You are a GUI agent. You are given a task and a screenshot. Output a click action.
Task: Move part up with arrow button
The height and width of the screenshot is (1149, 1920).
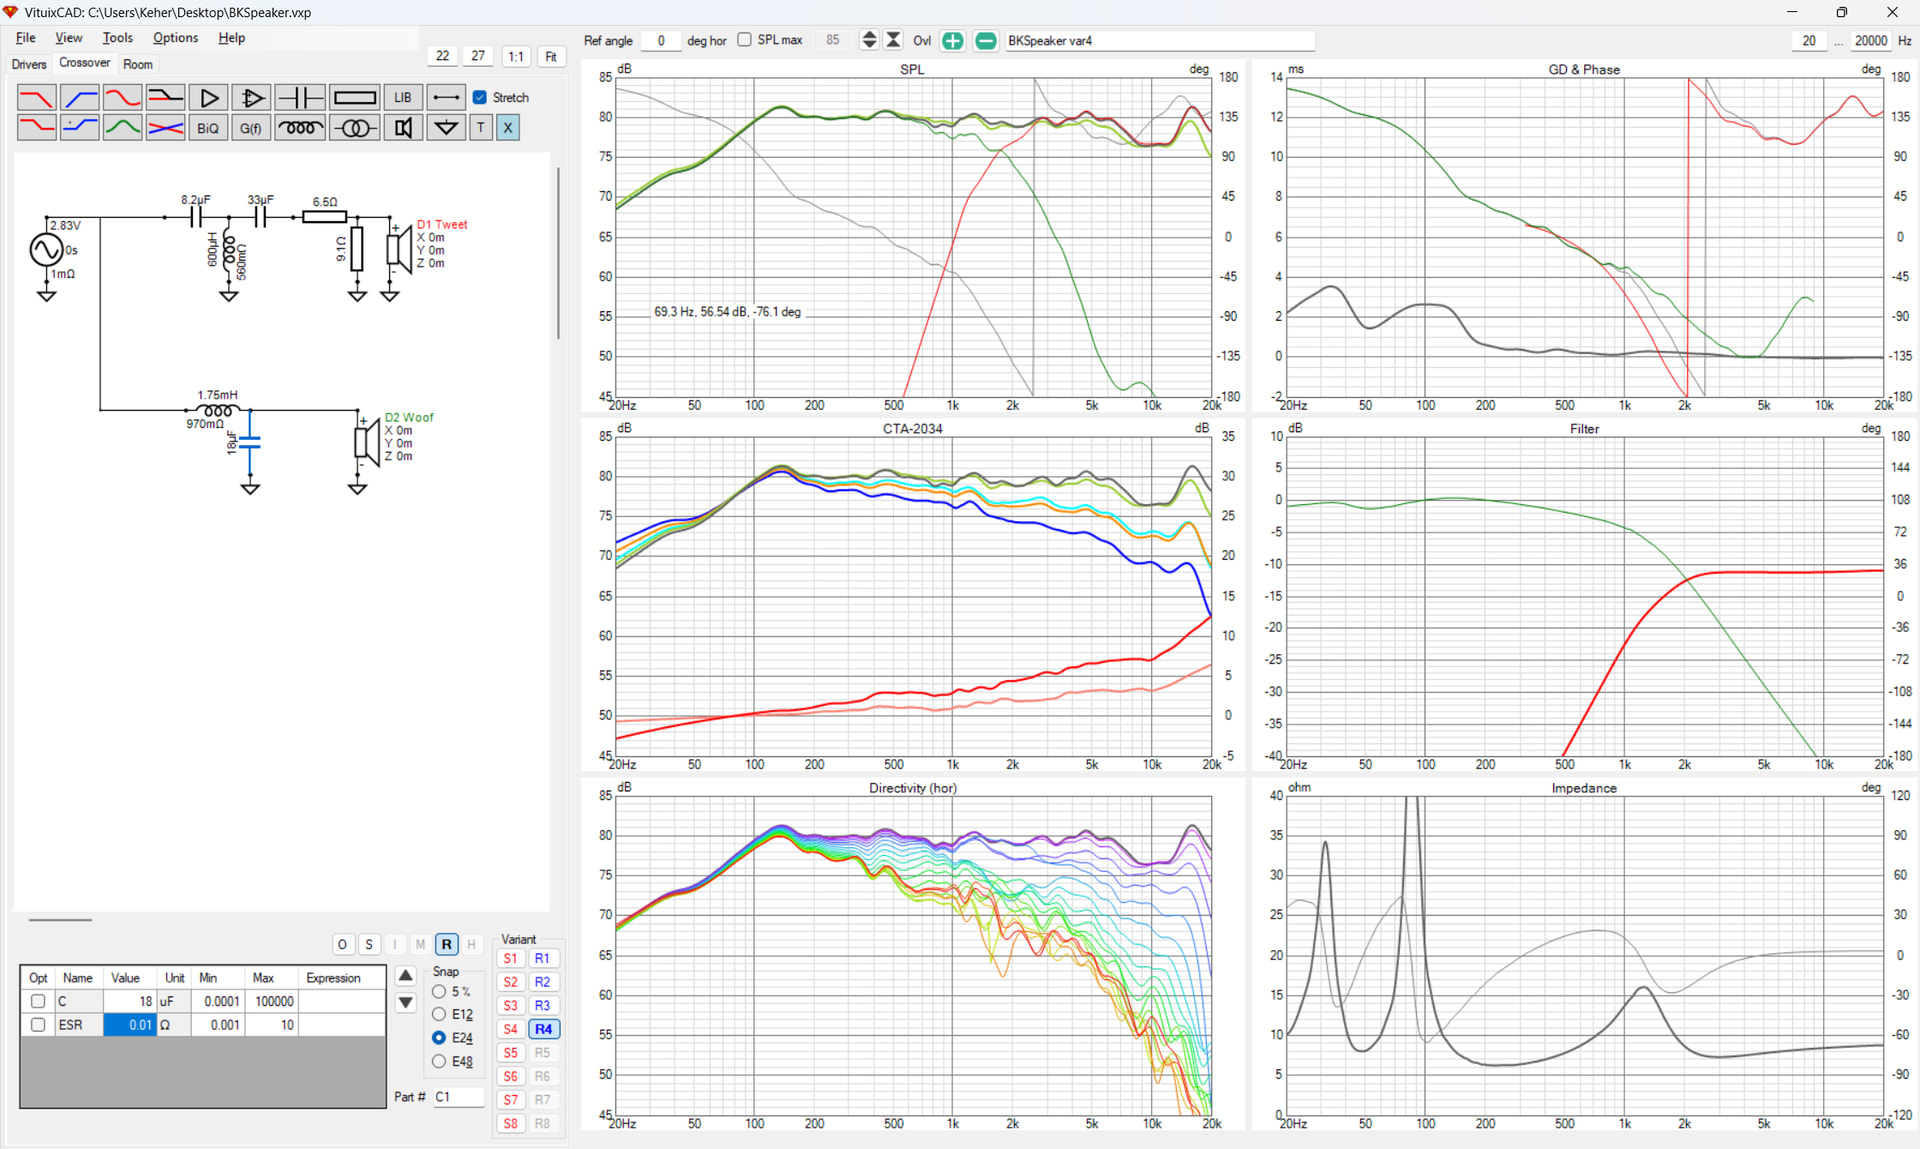(405, 975)
